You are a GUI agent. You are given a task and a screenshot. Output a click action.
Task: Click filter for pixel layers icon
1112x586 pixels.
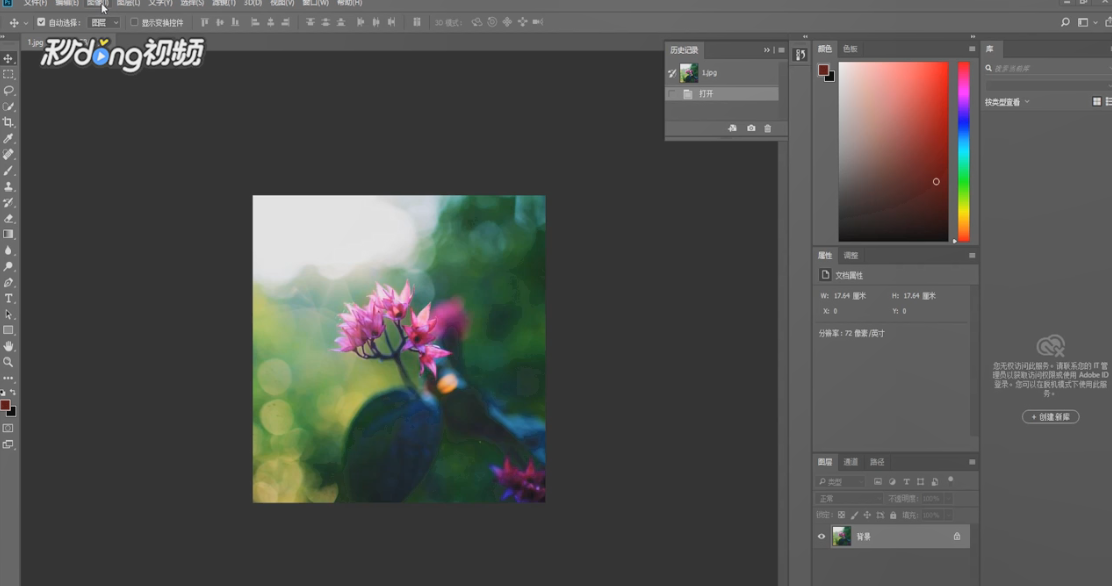878,482
